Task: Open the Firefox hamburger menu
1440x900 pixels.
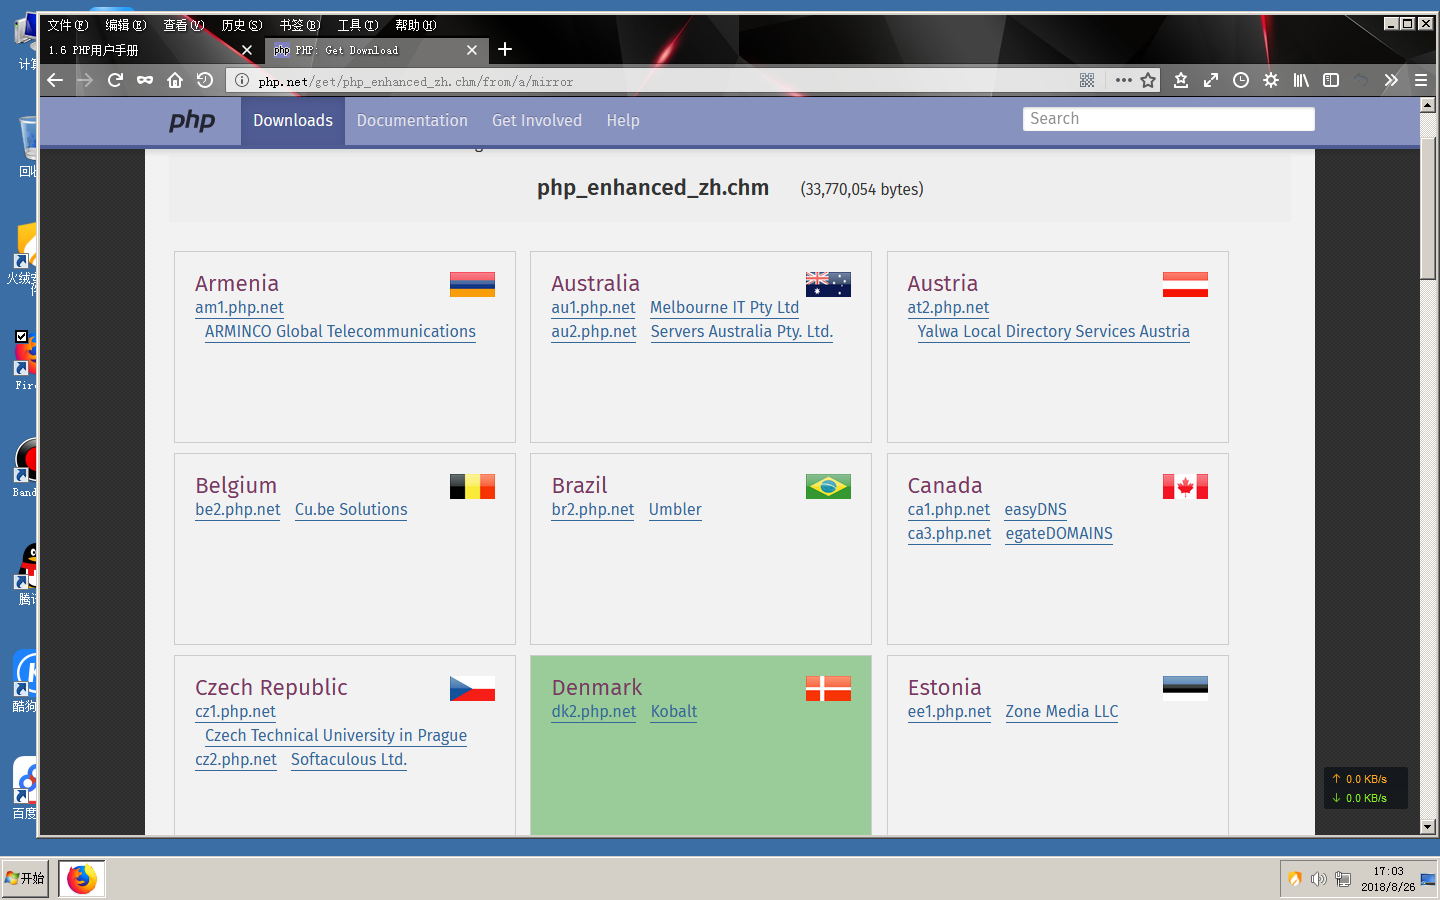Action: pyautogui.click(x=1421, y=80)
